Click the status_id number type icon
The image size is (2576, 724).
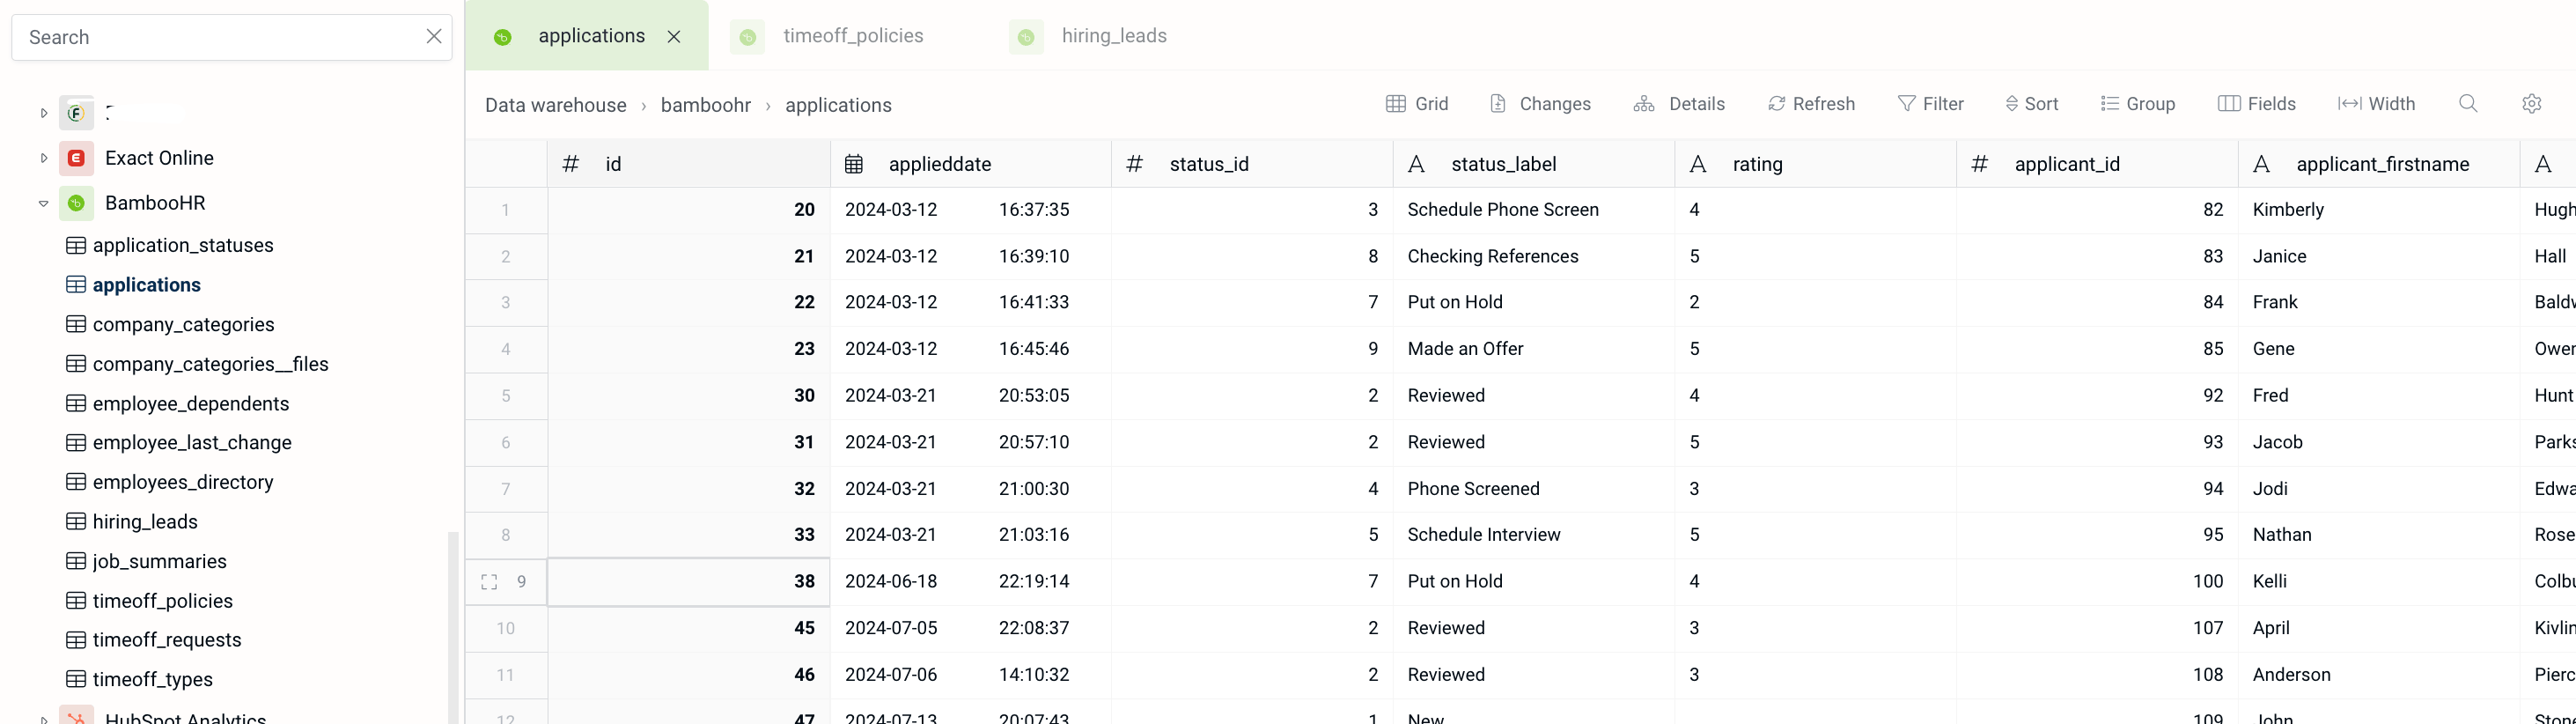1135,164
